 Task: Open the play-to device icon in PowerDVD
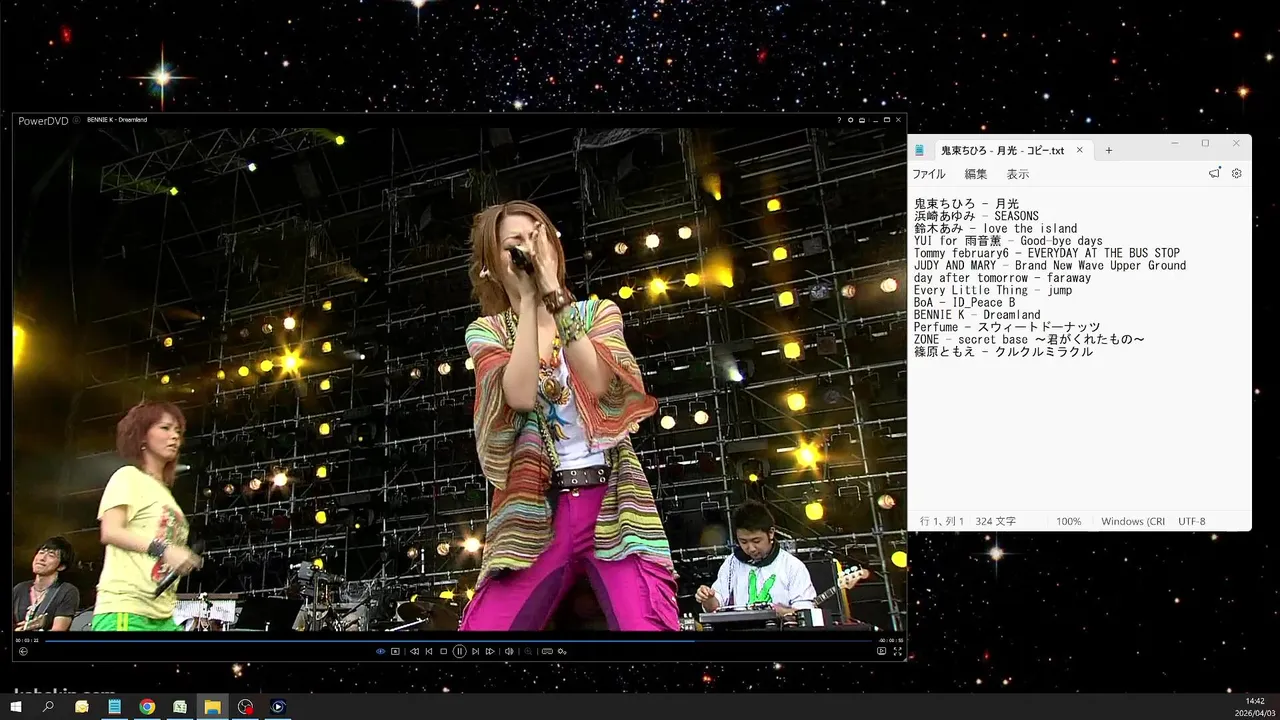[881, 651]
